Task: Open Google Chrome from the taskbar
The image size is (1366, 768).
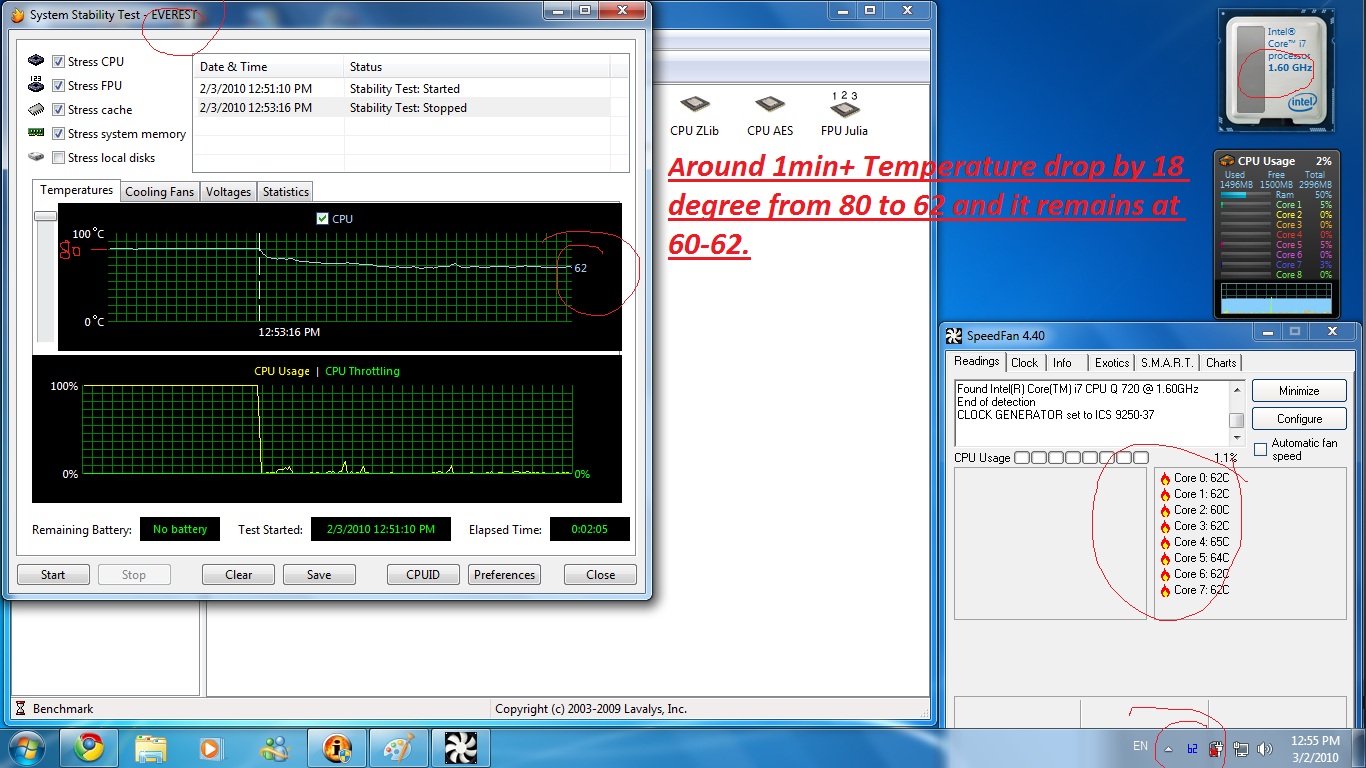Action: coord(89,747)
